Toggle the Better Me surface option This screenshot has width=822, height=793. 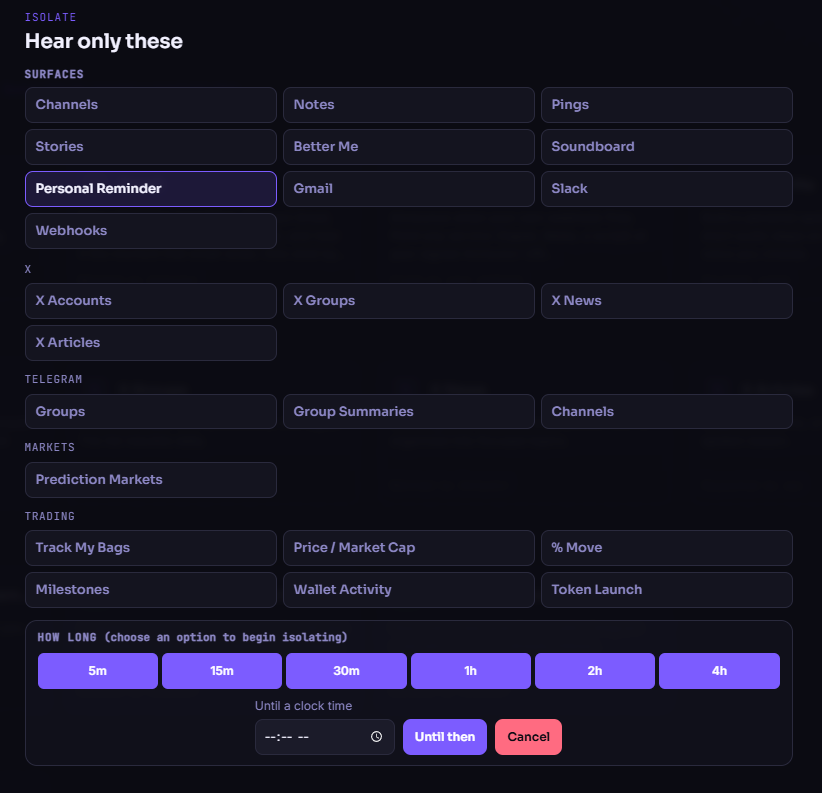[x=408, y=147]
